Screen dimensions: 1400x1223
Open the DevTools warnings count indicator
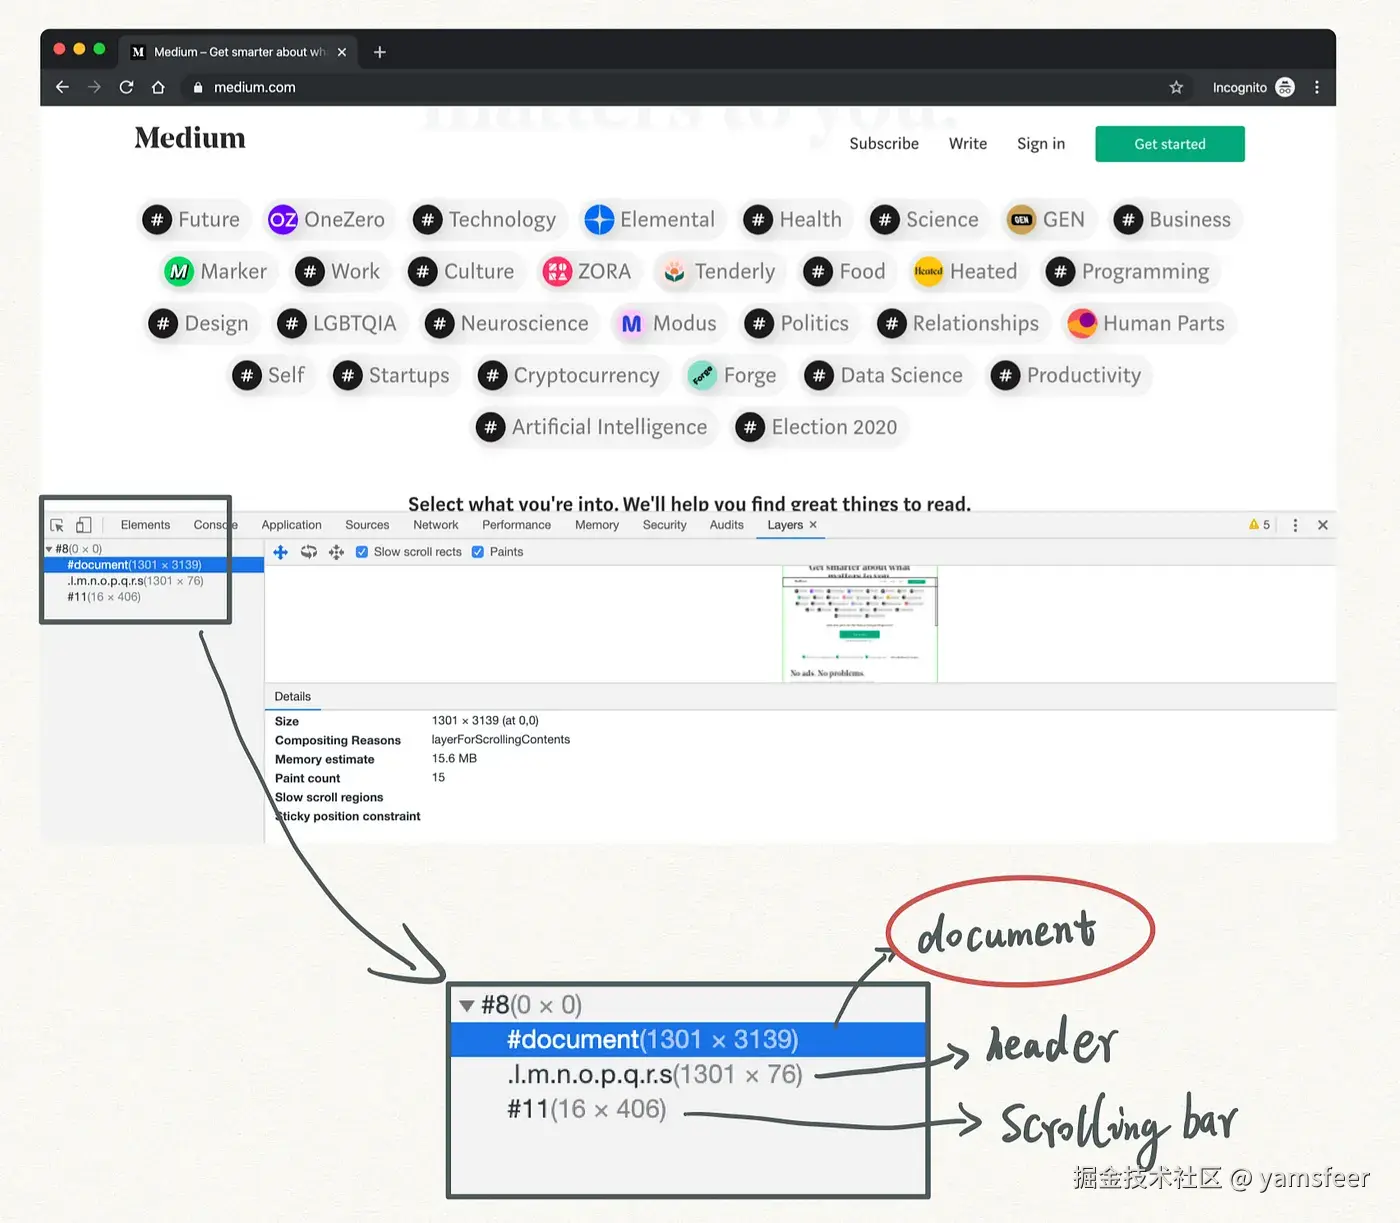coord(1259,525)
